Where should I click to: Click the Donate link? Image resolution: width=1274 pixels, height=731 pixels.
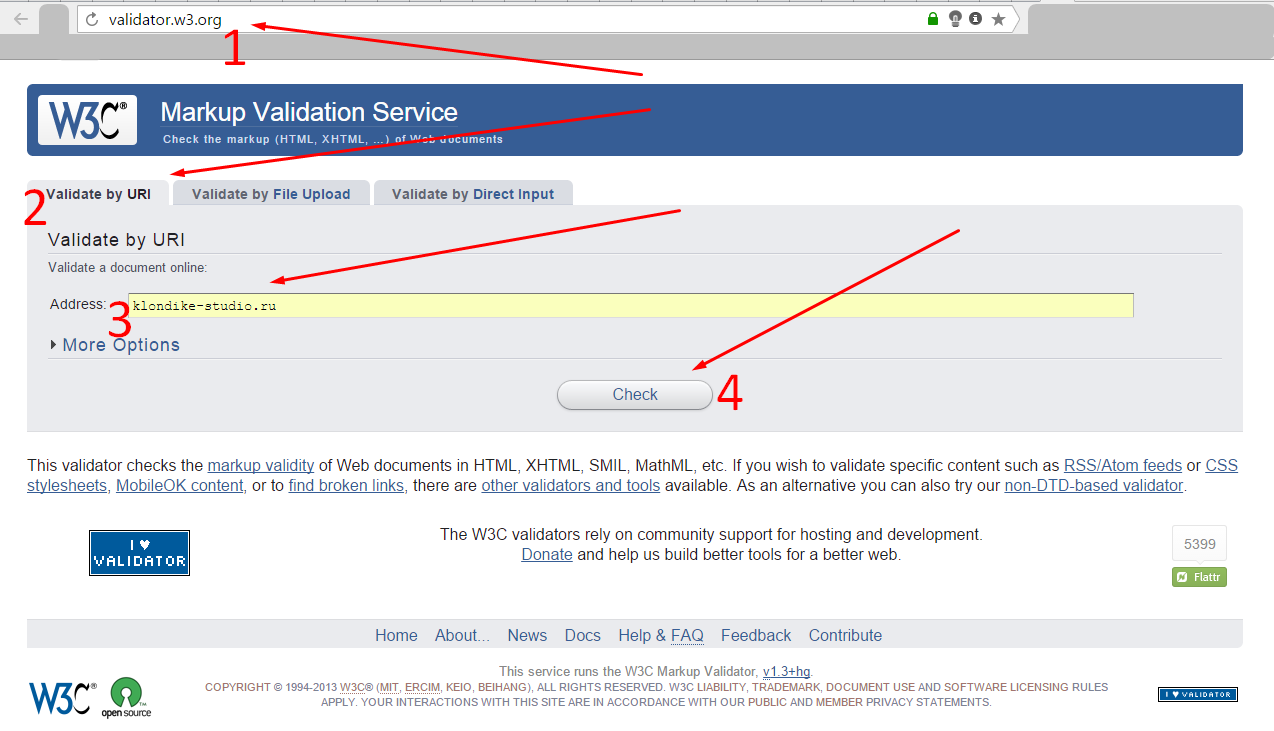click(547, 554)
